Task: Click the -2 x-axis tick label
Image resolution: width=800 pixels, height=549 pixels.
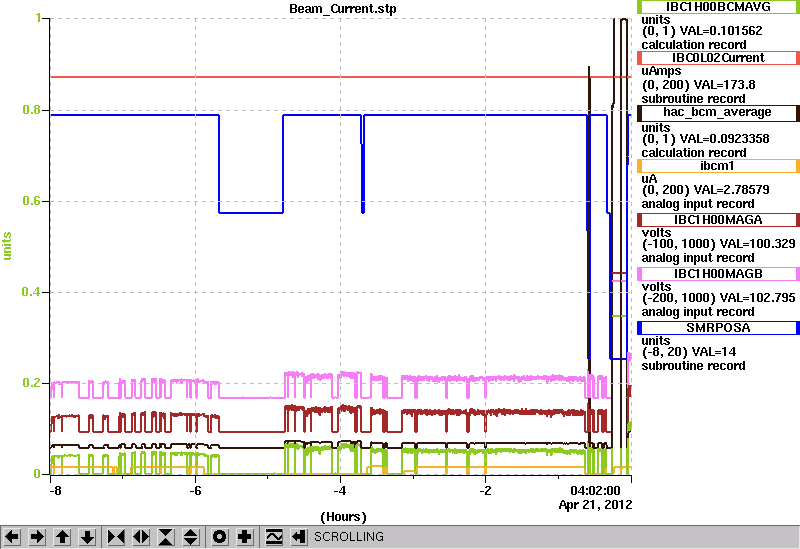Action: [485, 491]
